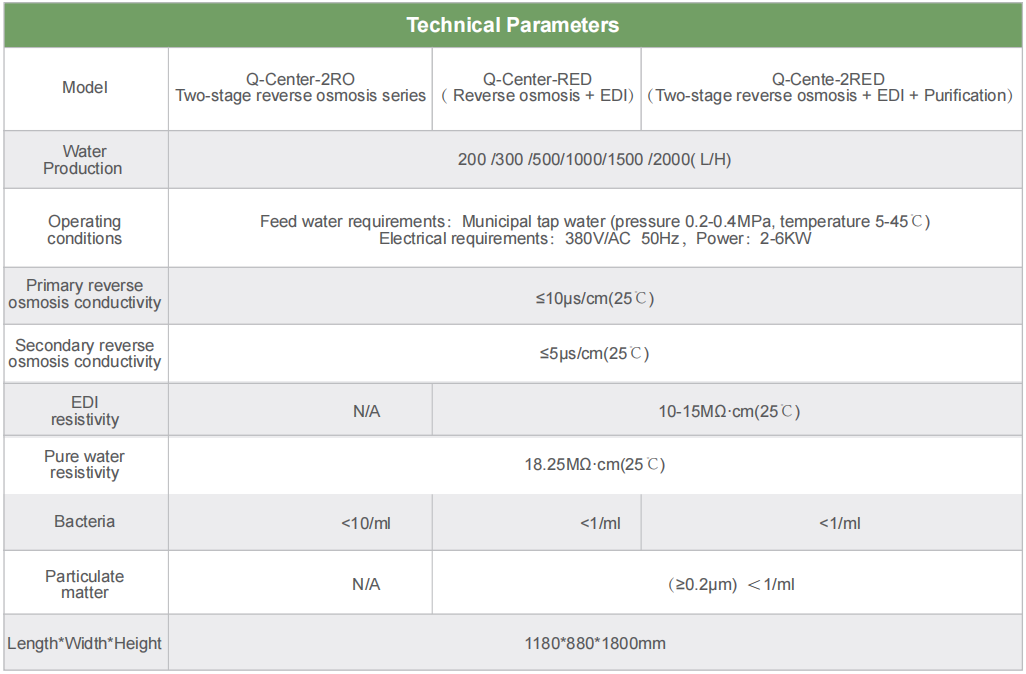The width and height of the screenshot is (1026, 674).
Task: Select the Model row label cell
Action: click(x=85, y=88)
